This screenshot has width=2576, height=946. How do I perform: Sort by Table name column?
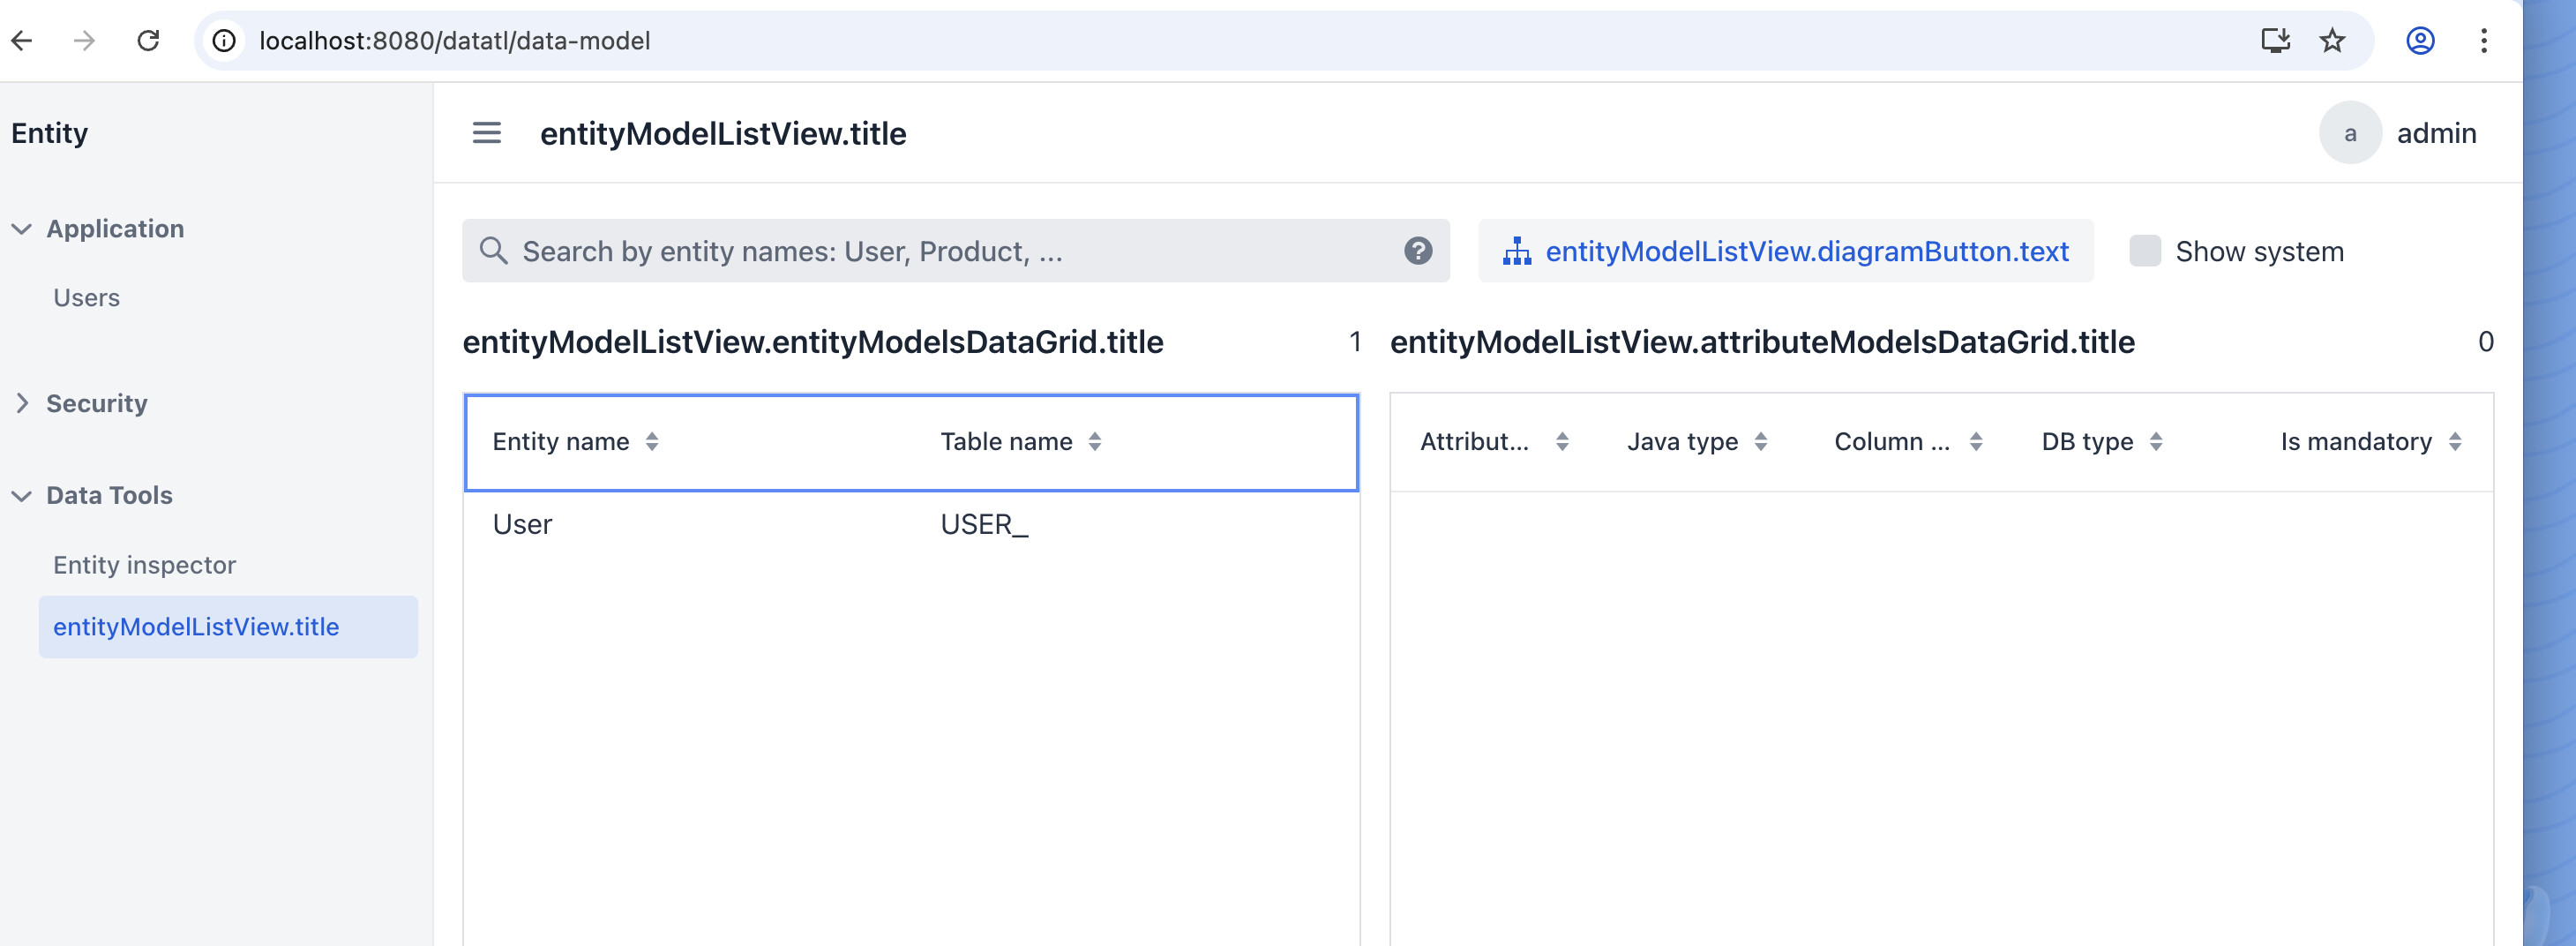click(1095, 442)
